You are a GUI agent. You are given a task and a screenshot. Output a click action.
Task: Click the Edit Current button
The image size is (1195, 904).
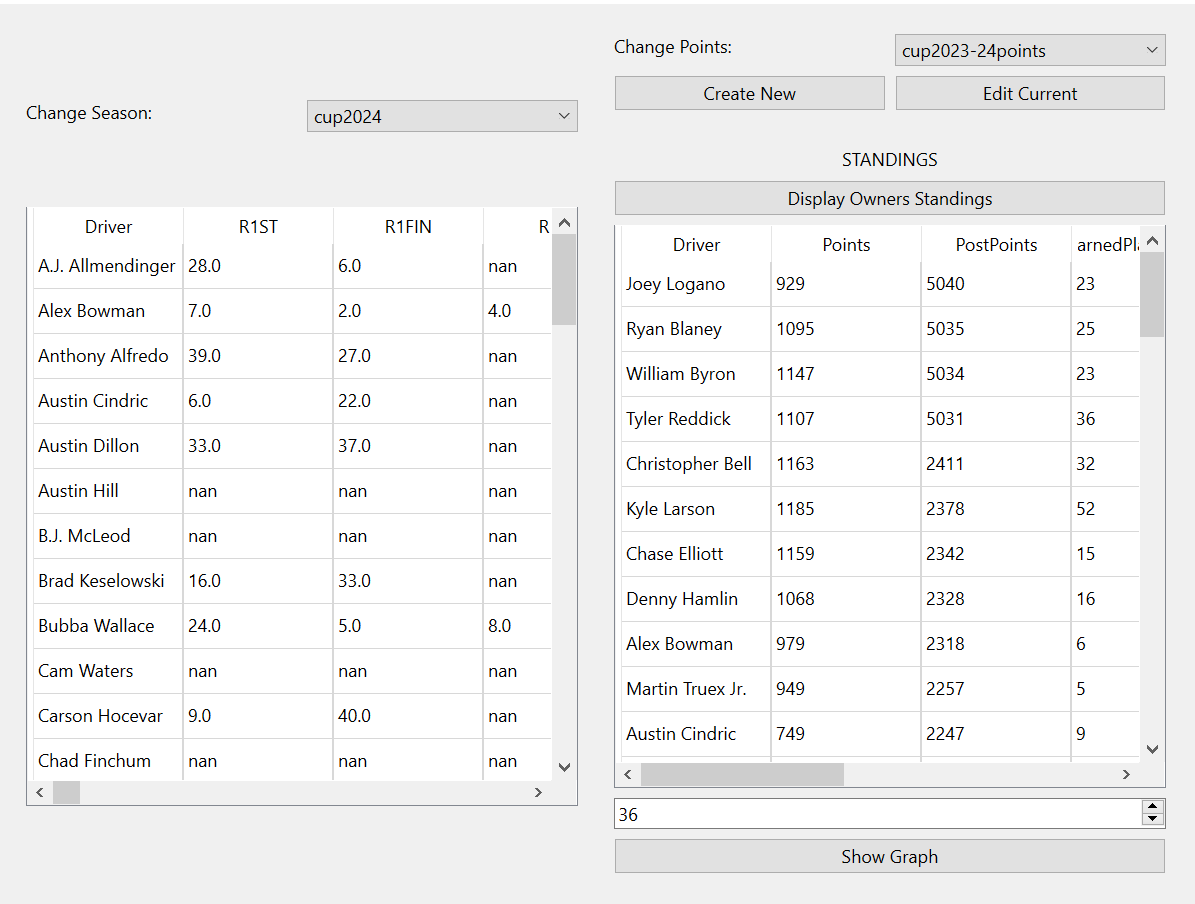click(x=1030, y=93)
